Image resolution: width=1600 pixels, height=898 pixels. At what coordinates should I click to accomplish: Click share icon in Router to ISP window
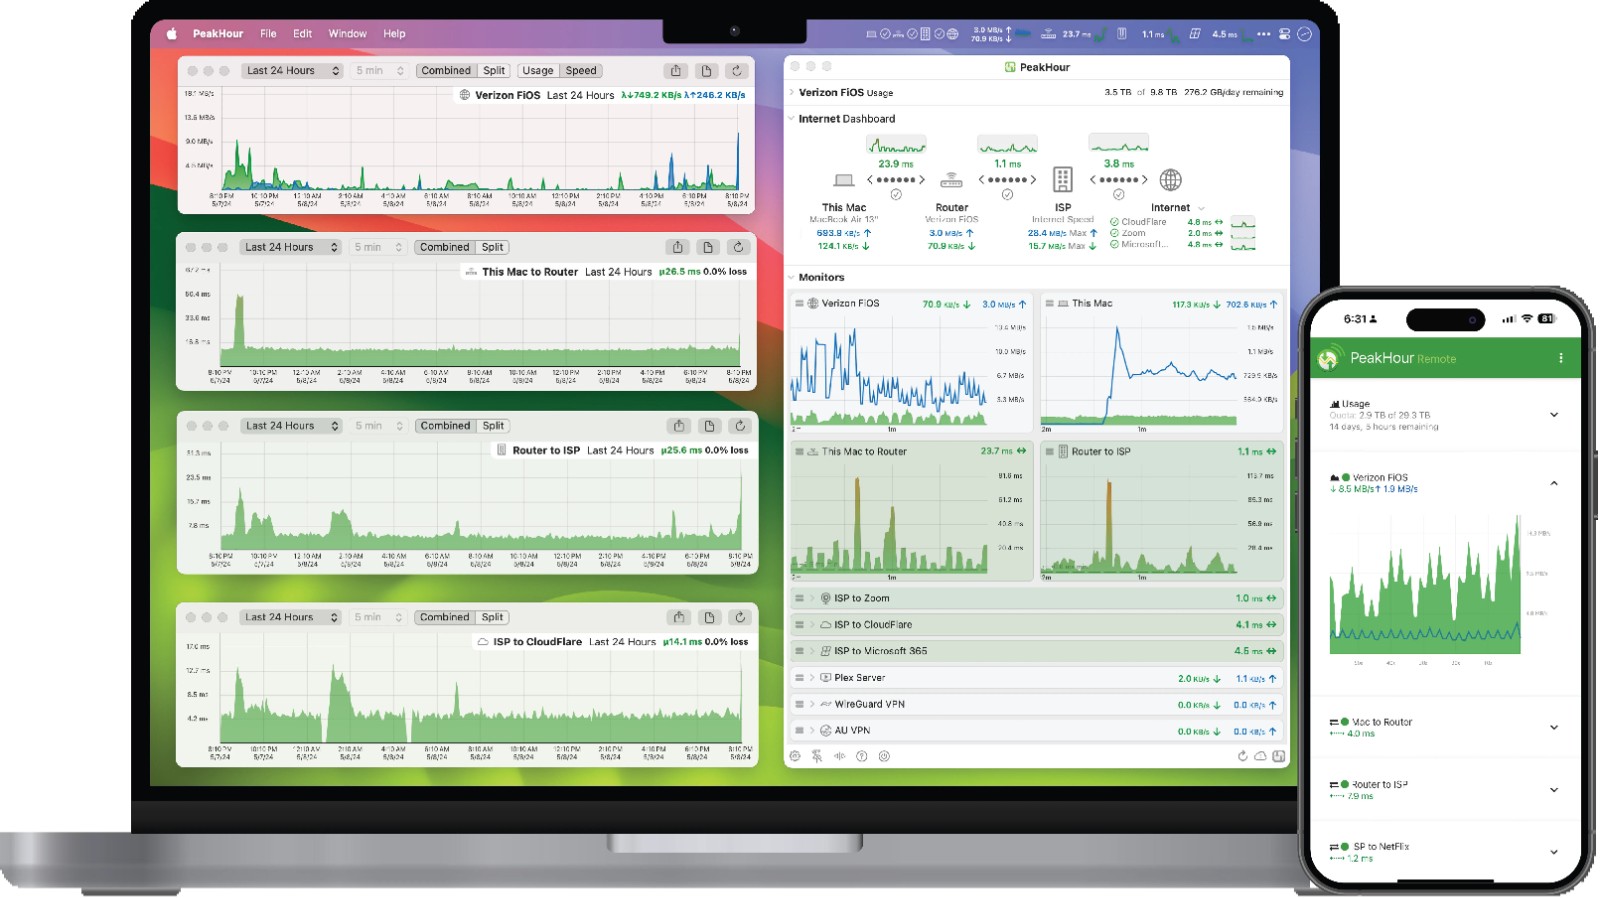679,426
